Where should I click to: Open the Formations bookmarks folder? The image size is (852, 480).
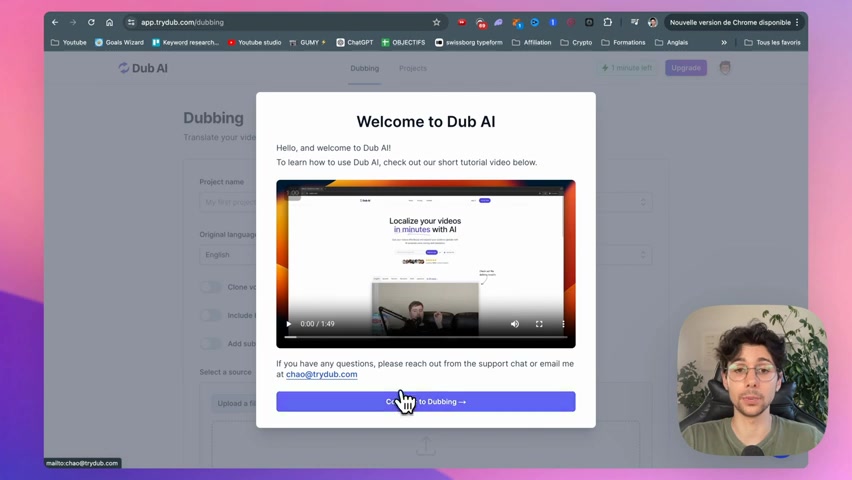[623, 42]
